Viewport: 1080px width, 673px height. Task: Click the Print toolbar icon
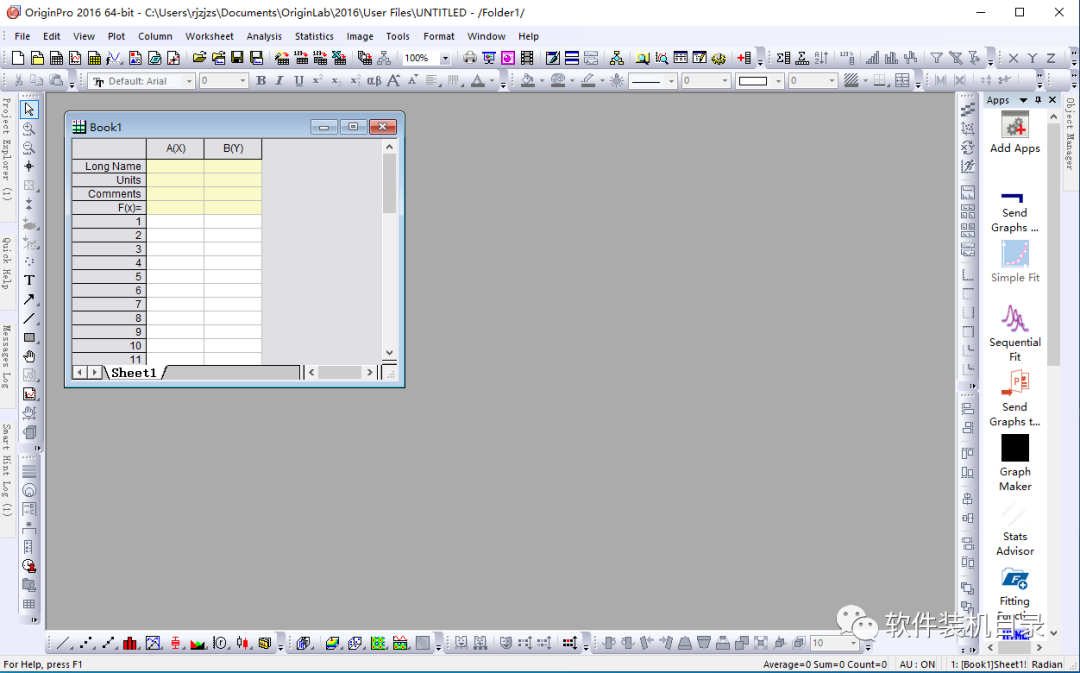[x=470, y=59]
